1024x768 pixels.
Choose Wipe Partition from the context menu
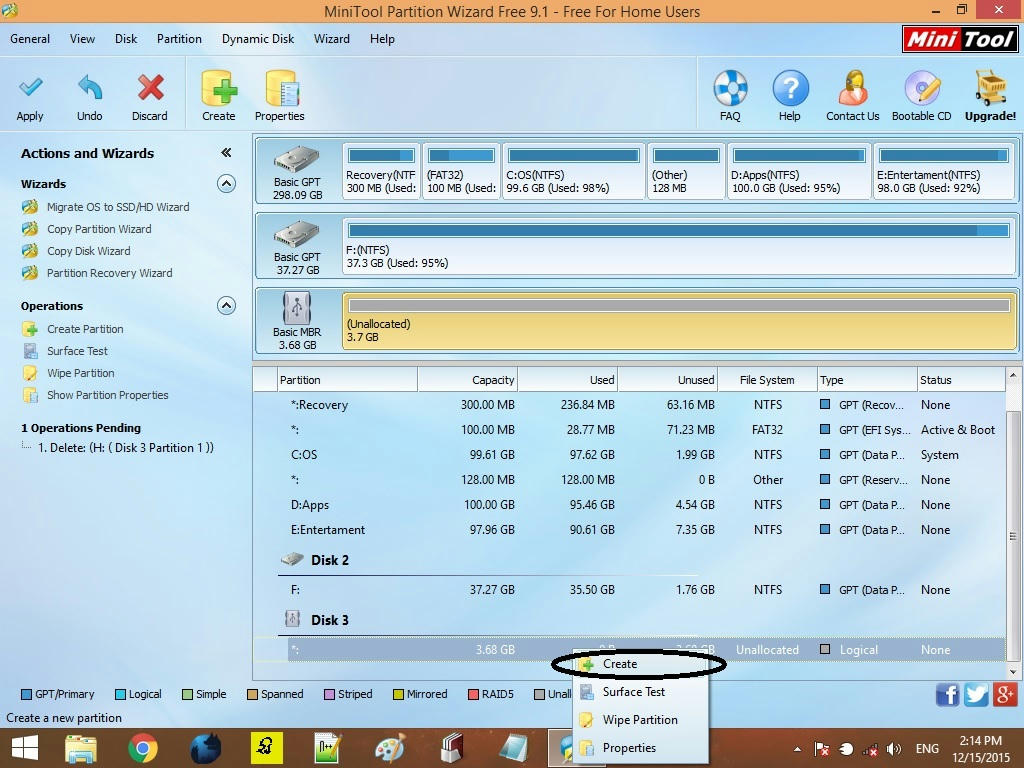tap(640, 720)
